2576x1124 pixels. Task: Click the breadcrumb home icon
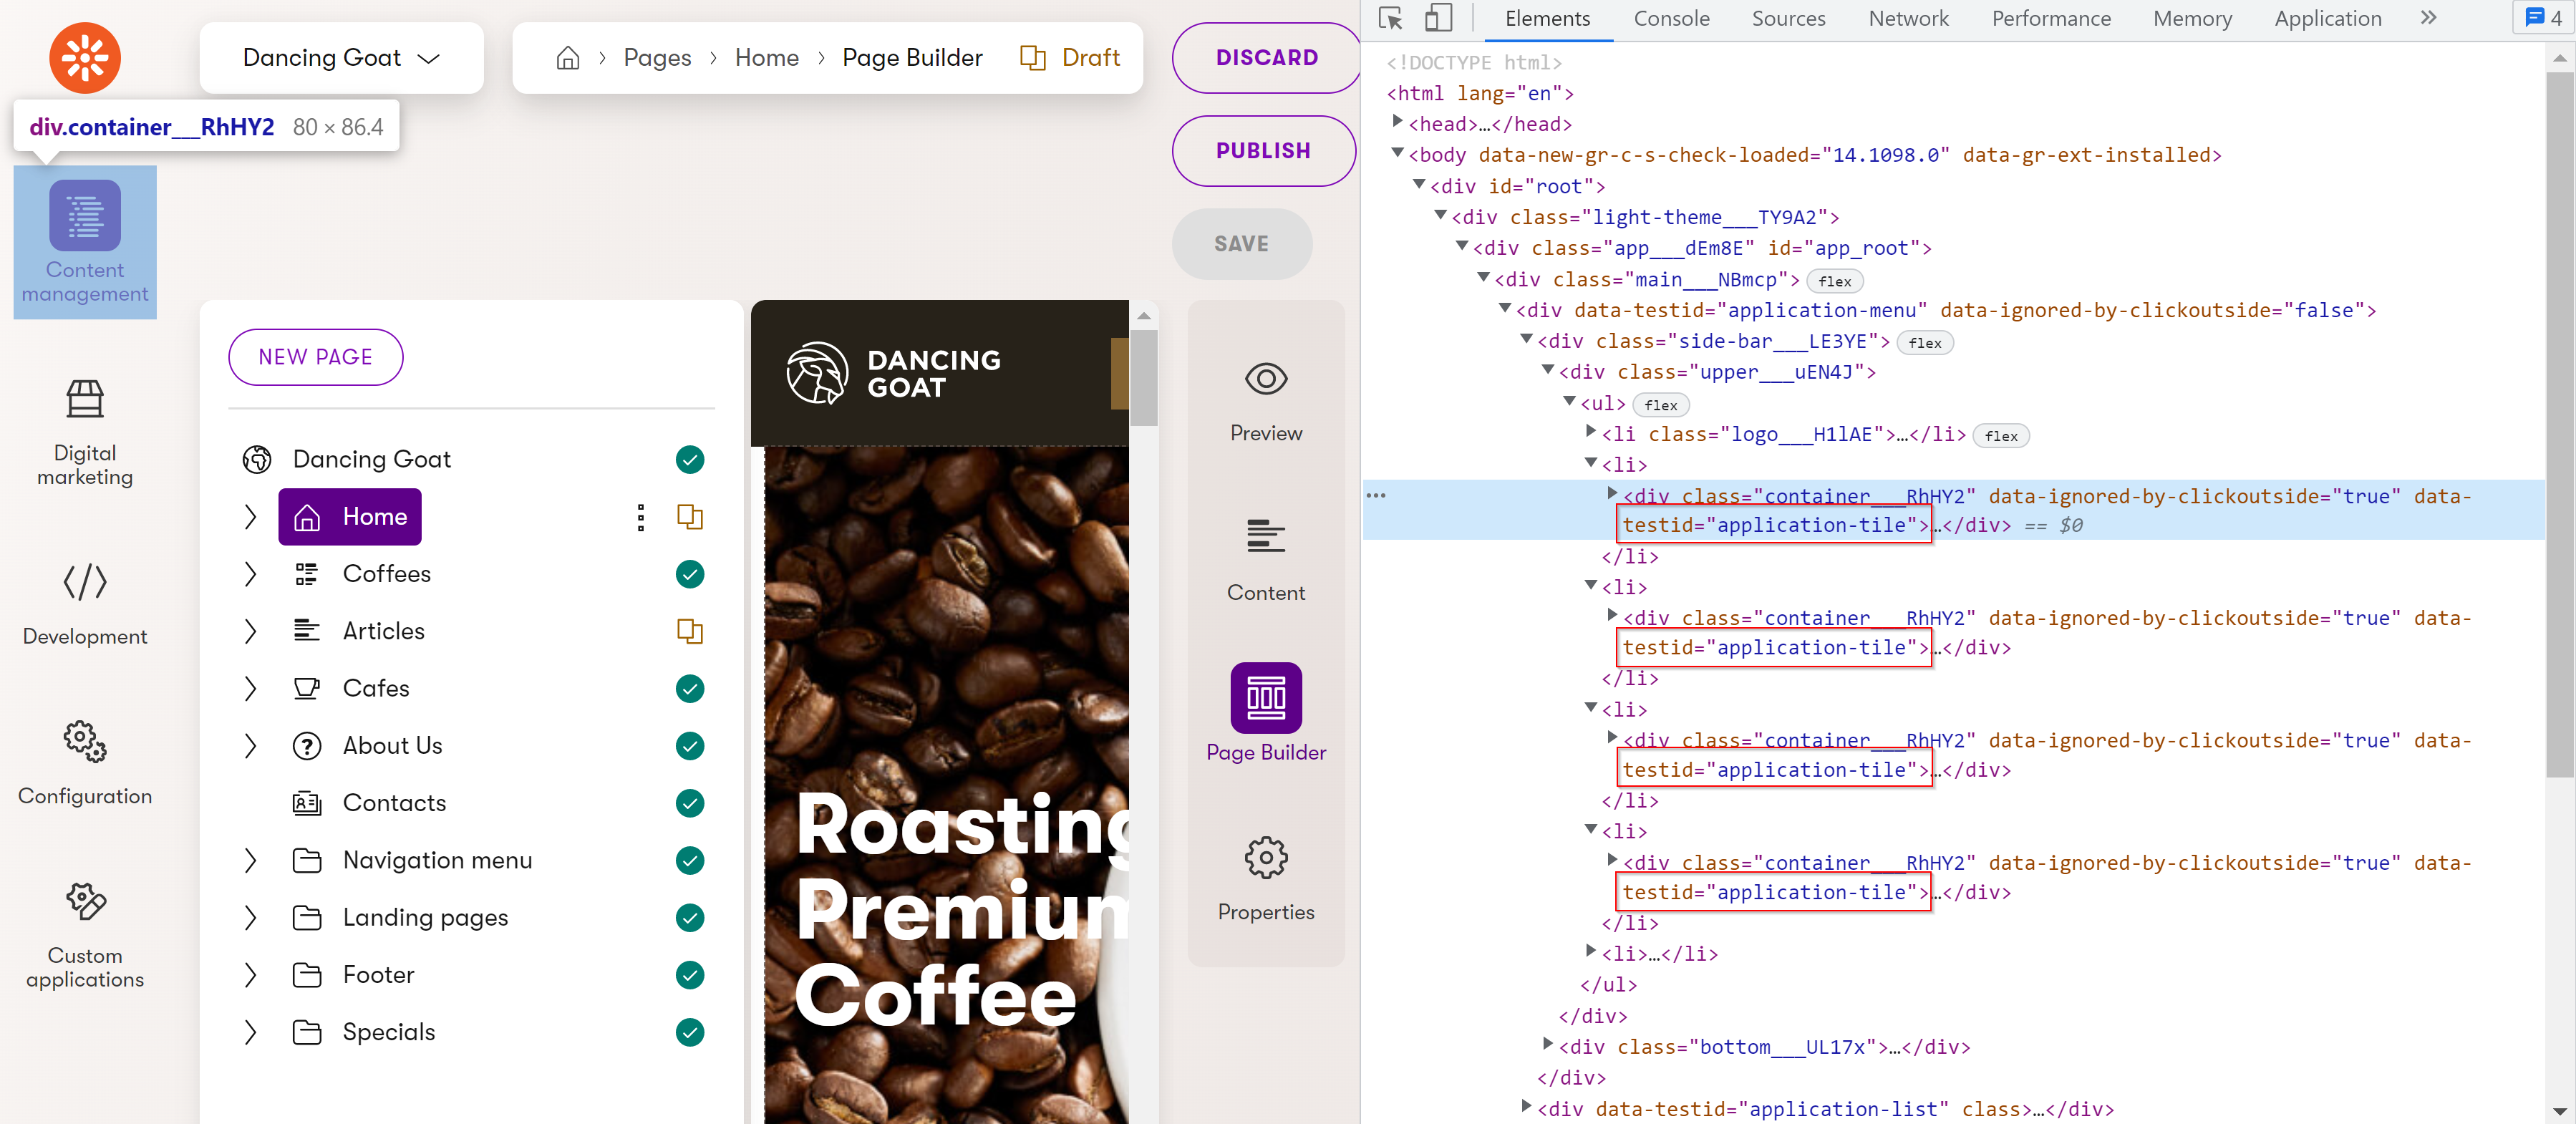(567, 58)
